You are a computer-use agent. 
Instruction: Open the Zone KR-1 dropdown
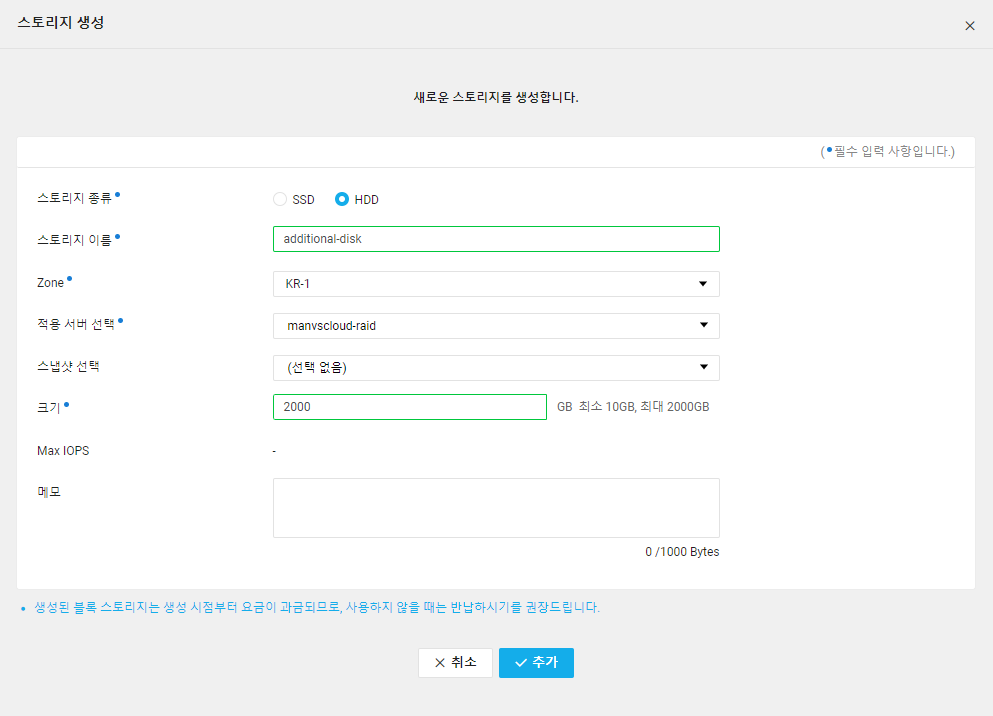click(496, 284)
